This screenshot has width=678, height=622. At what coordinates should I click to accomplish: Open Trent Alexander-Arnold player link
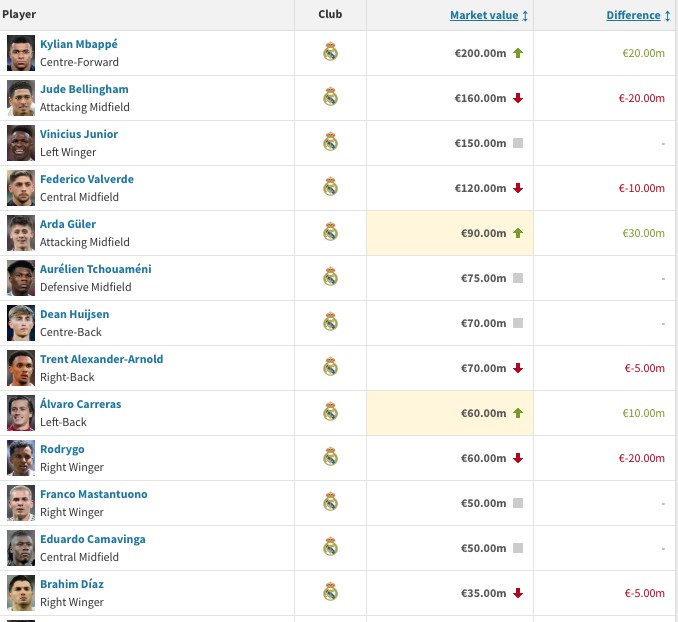pyautogui.click(x=101, y=359)
